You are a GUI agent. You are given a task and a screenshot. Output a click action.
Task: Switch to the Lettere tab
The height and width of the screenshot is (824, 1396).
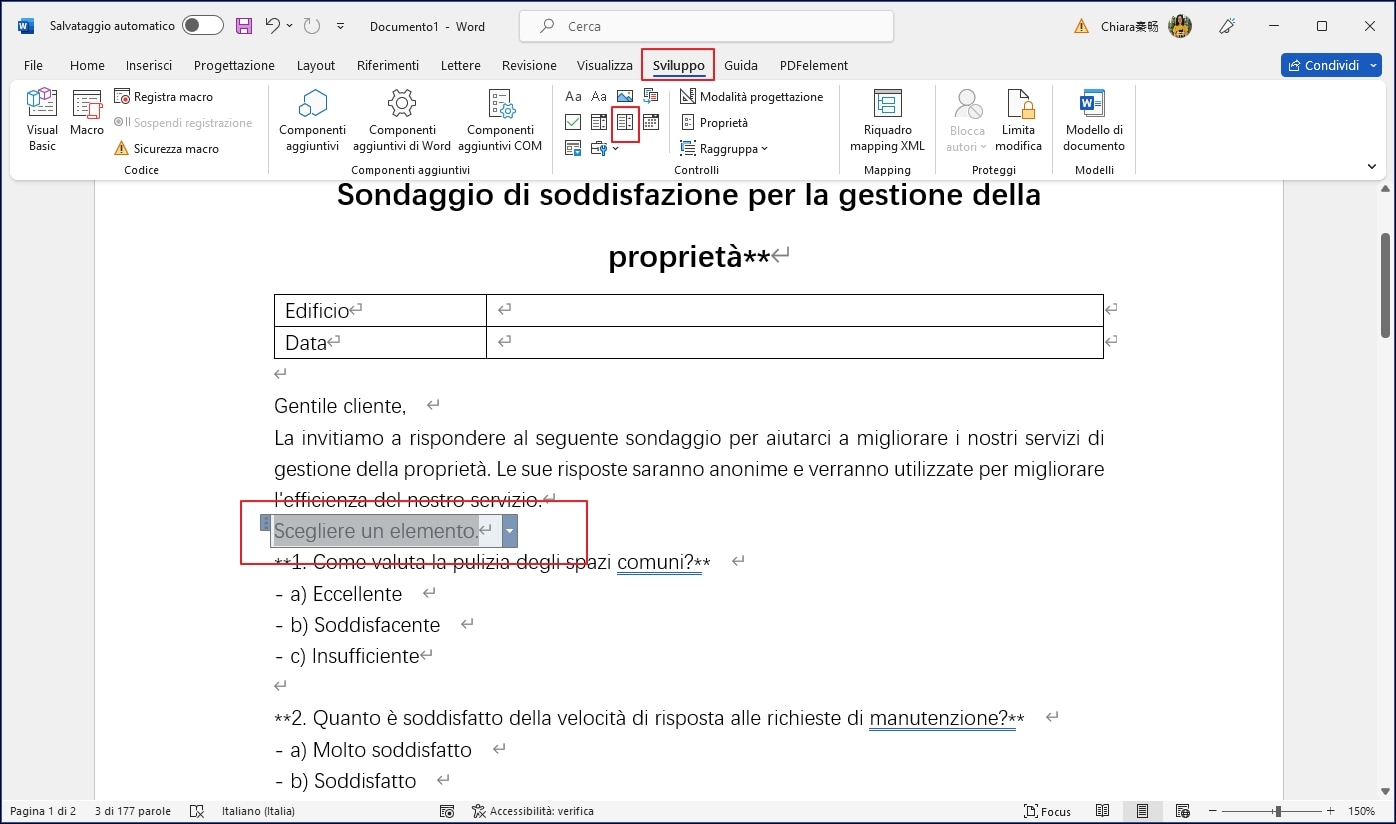461,65
